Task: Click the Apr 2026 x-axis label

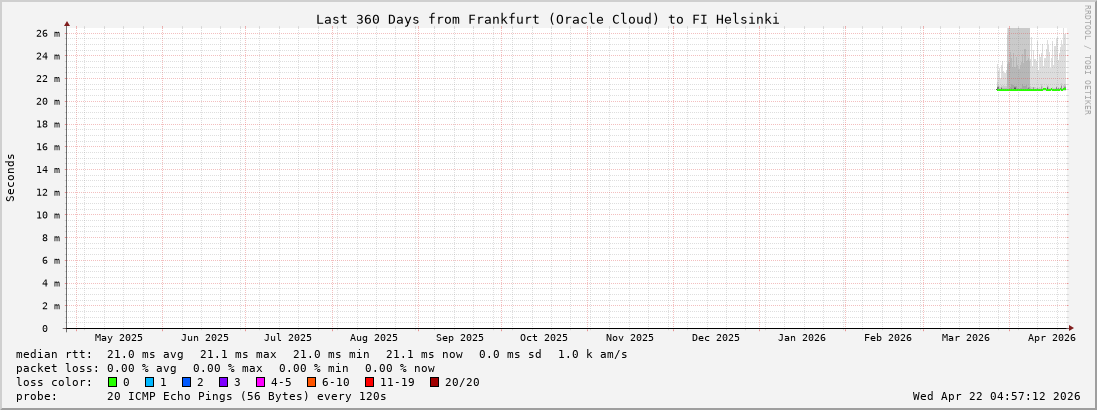Action: click(1051, 338)
